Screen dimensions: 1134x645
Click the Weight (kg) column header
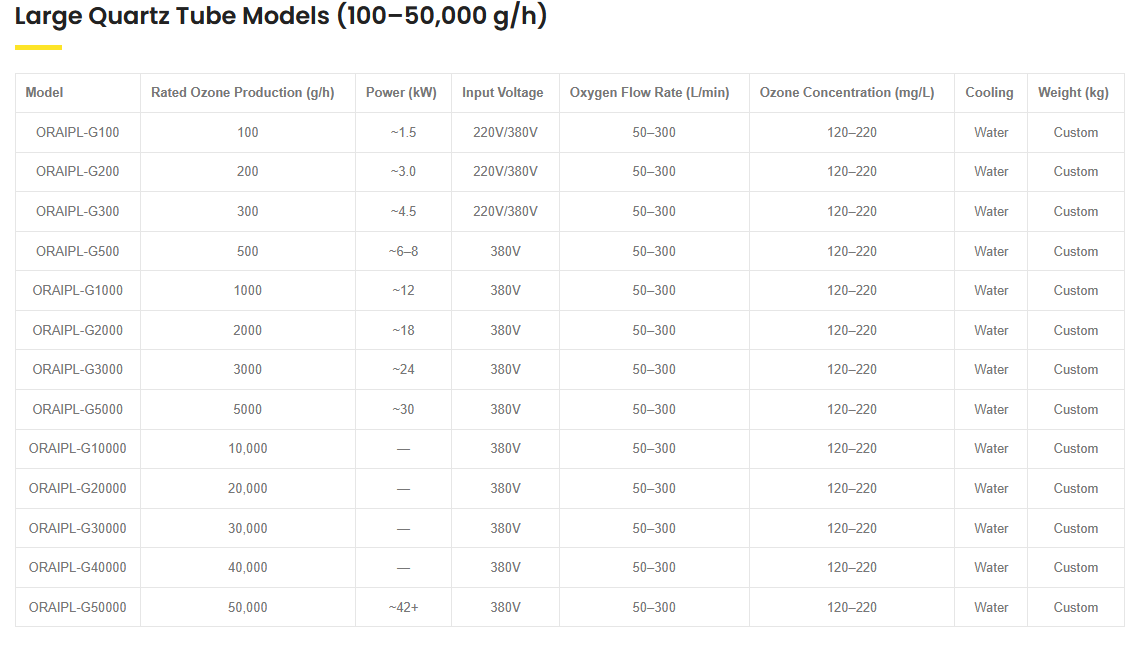(x=1073, y=93)
